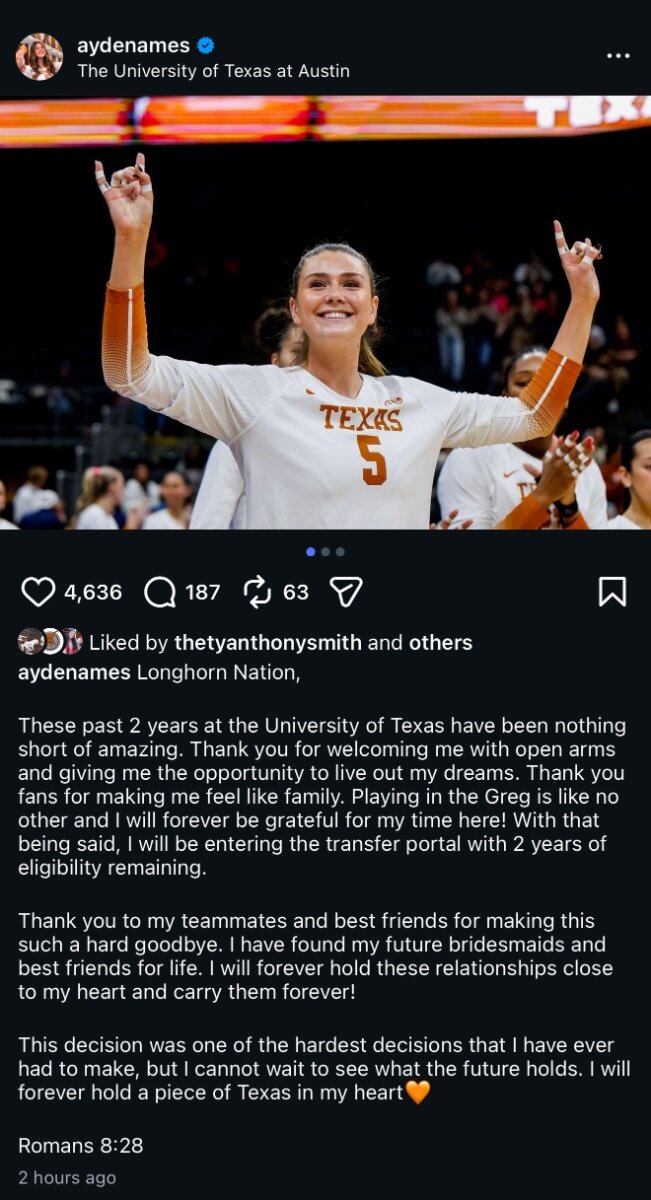Tap the volleyball player photo
The image size is (651, 1200).
325,330
